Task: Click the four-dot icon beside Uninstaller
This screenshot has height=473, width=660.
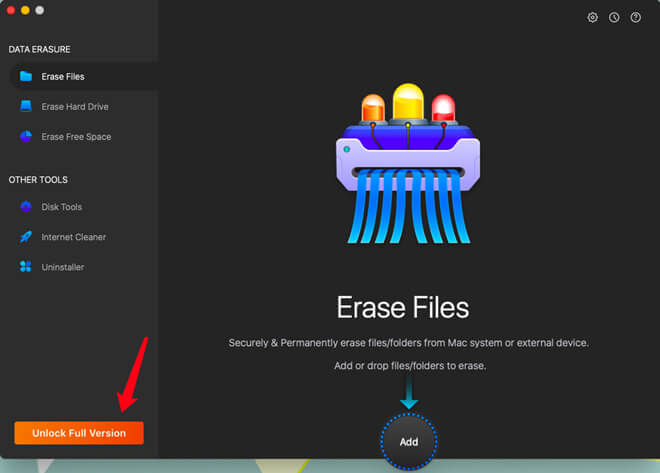Action: (26, 266)
